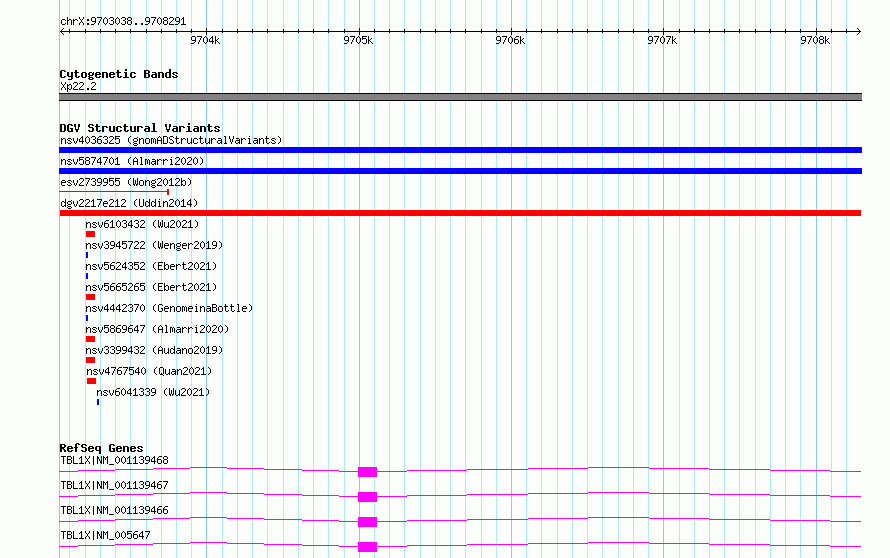Click the RefSeq Genes track title
This screenshot has height=558, width=890.
click(x=101, y=448)
